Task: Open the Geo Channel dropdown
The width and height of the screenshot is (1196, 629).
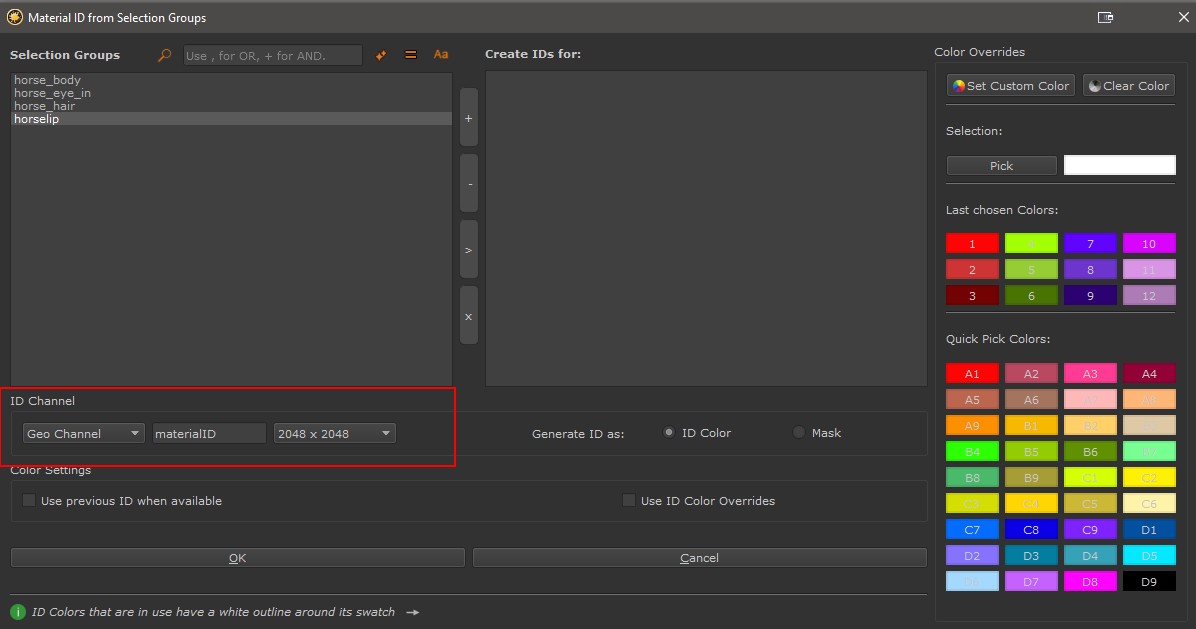Action: (84, 434)
